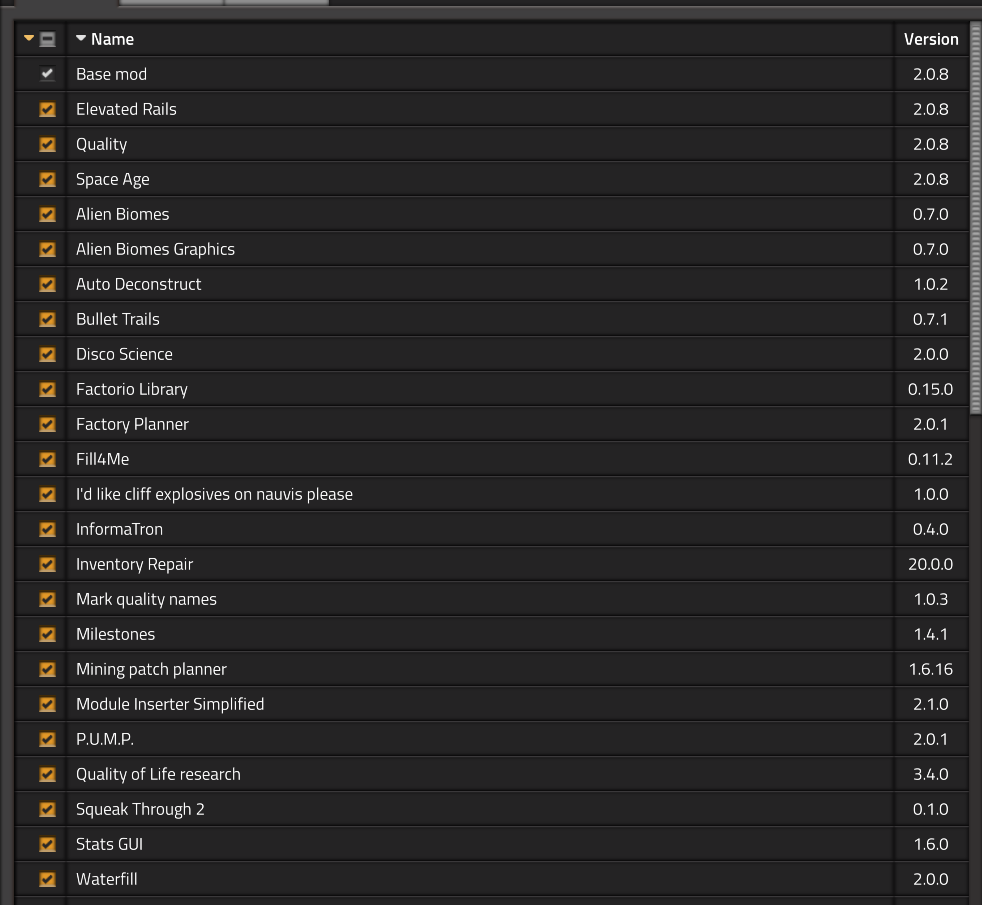Click version 0.15.0 of Factorio Library
The image size is (982, 905).
(931, 390)
